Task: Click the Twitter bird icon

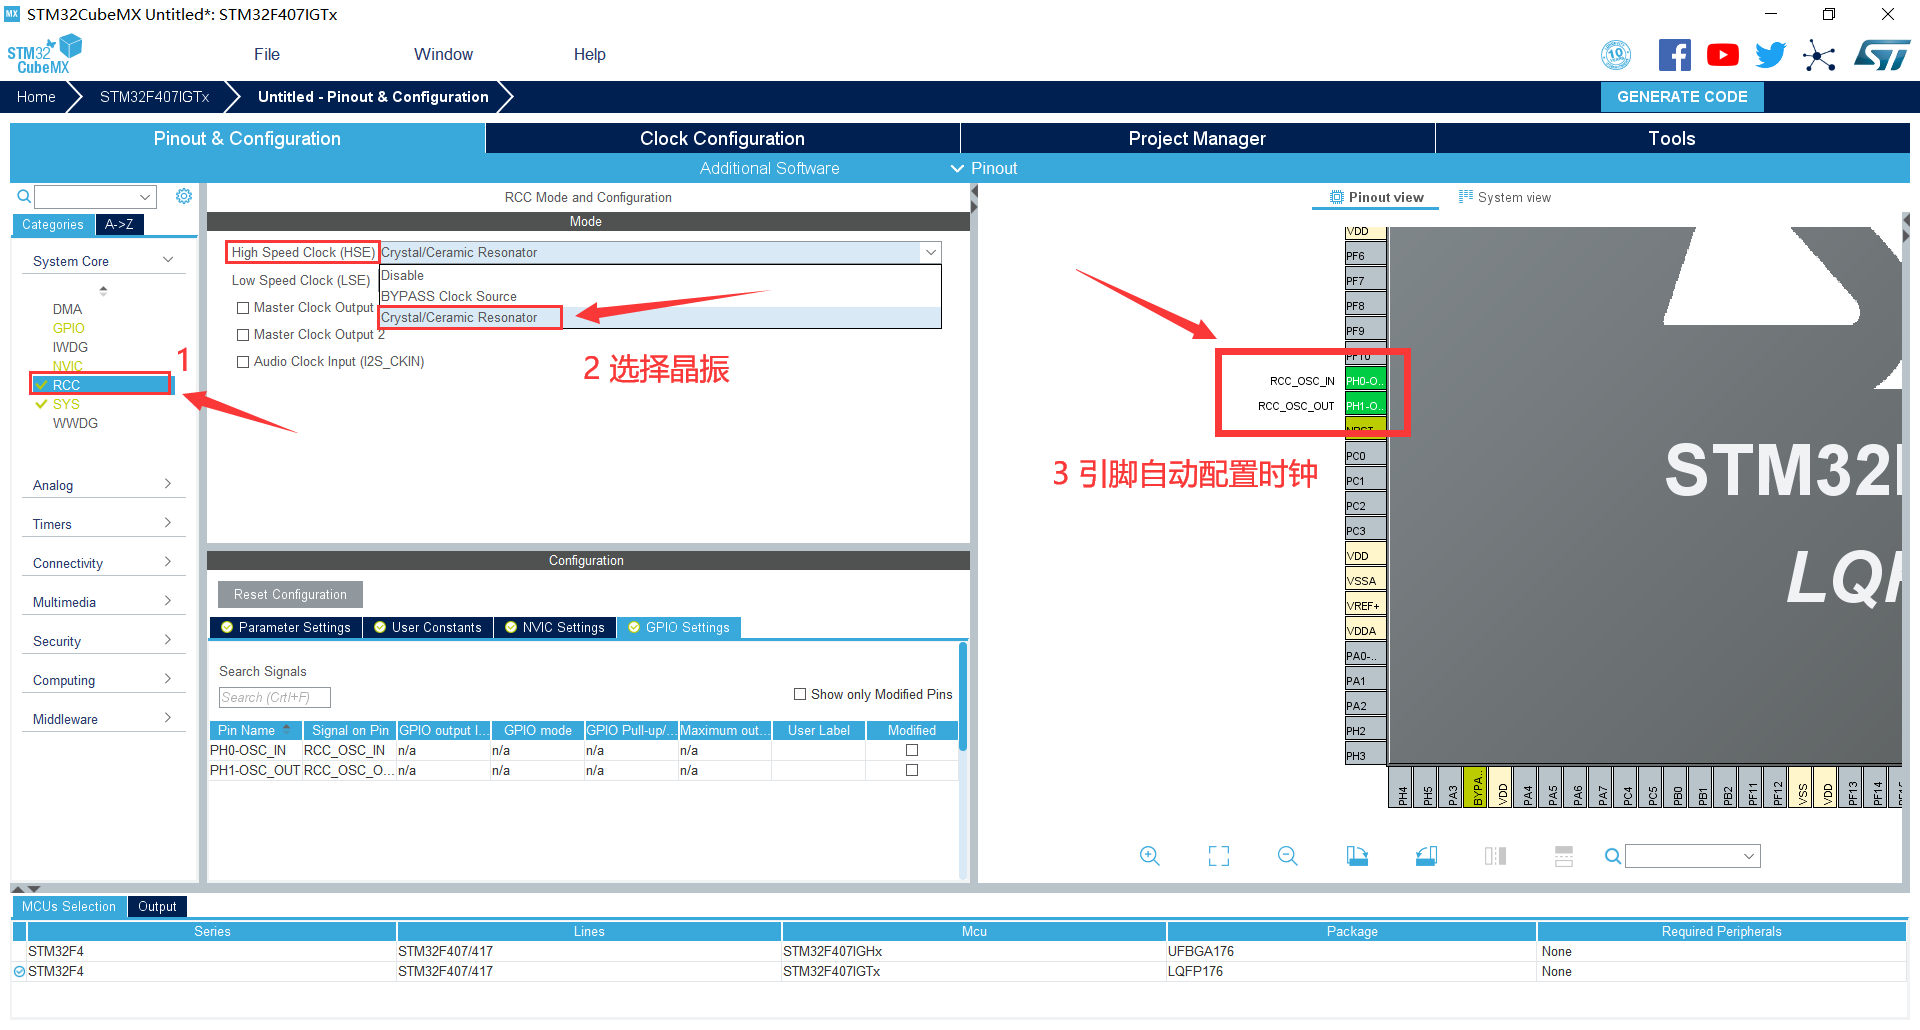Action: pos(1770,55)
